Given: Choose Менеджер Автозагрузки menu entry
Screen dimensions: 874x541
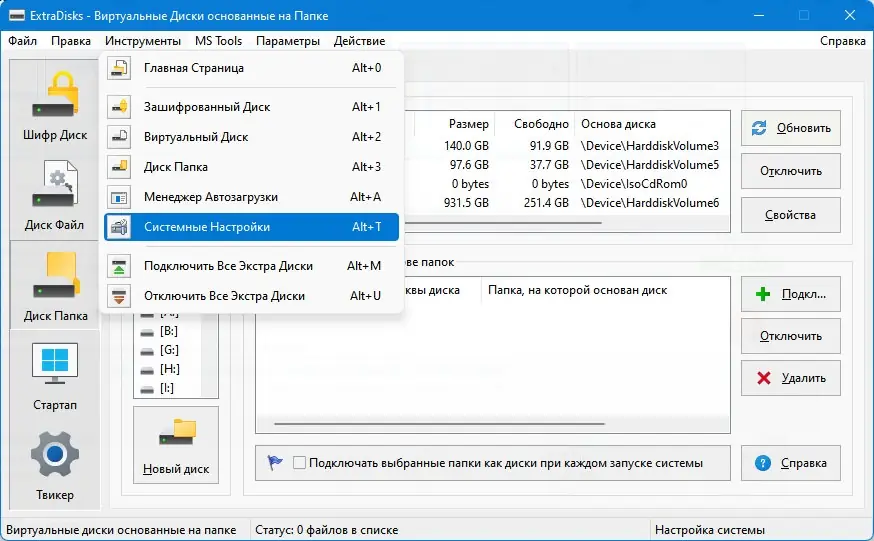Looking at the screenshot, I should click(251, 197).
